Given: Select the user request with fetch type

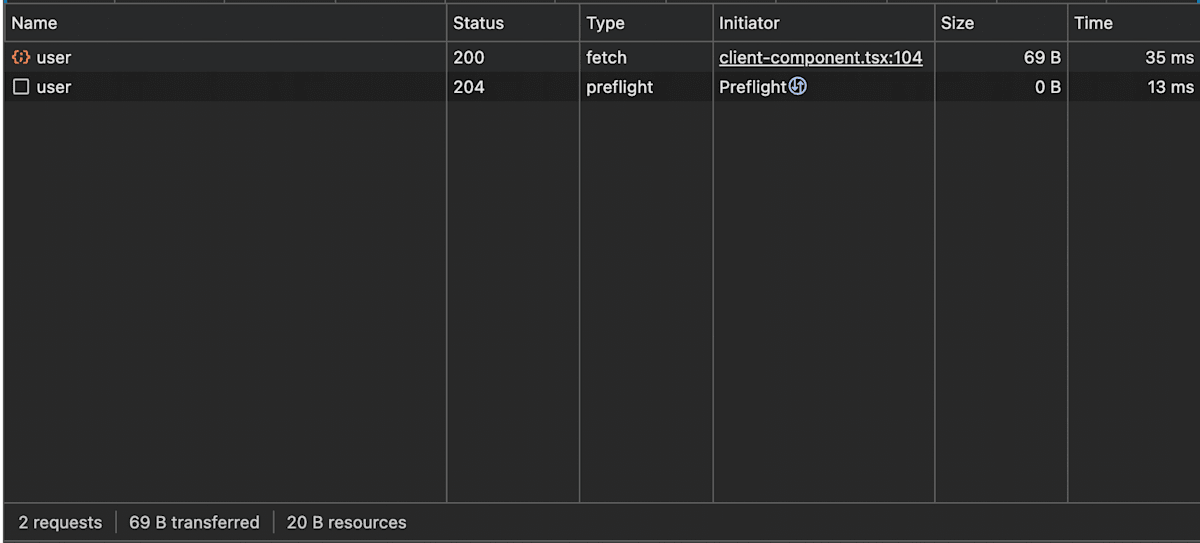Looking at the screenshot, I should [54, 58].
